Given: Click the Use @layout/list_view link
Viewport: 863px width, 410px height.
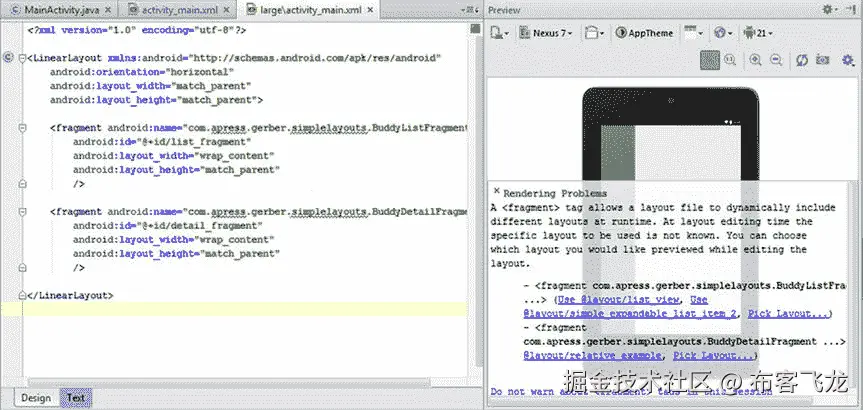Looking at the screenshot, I should click(x=620, y=300).
